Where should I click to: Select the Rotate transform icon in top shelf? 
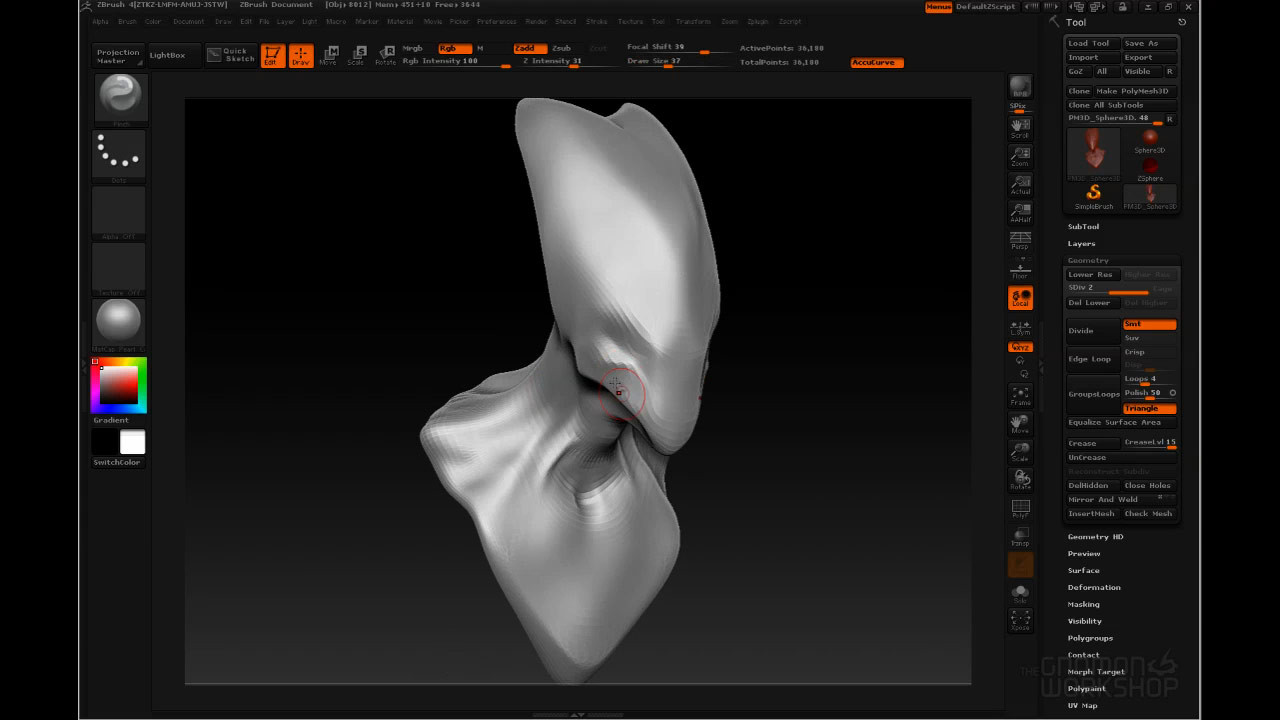[385, 56]
